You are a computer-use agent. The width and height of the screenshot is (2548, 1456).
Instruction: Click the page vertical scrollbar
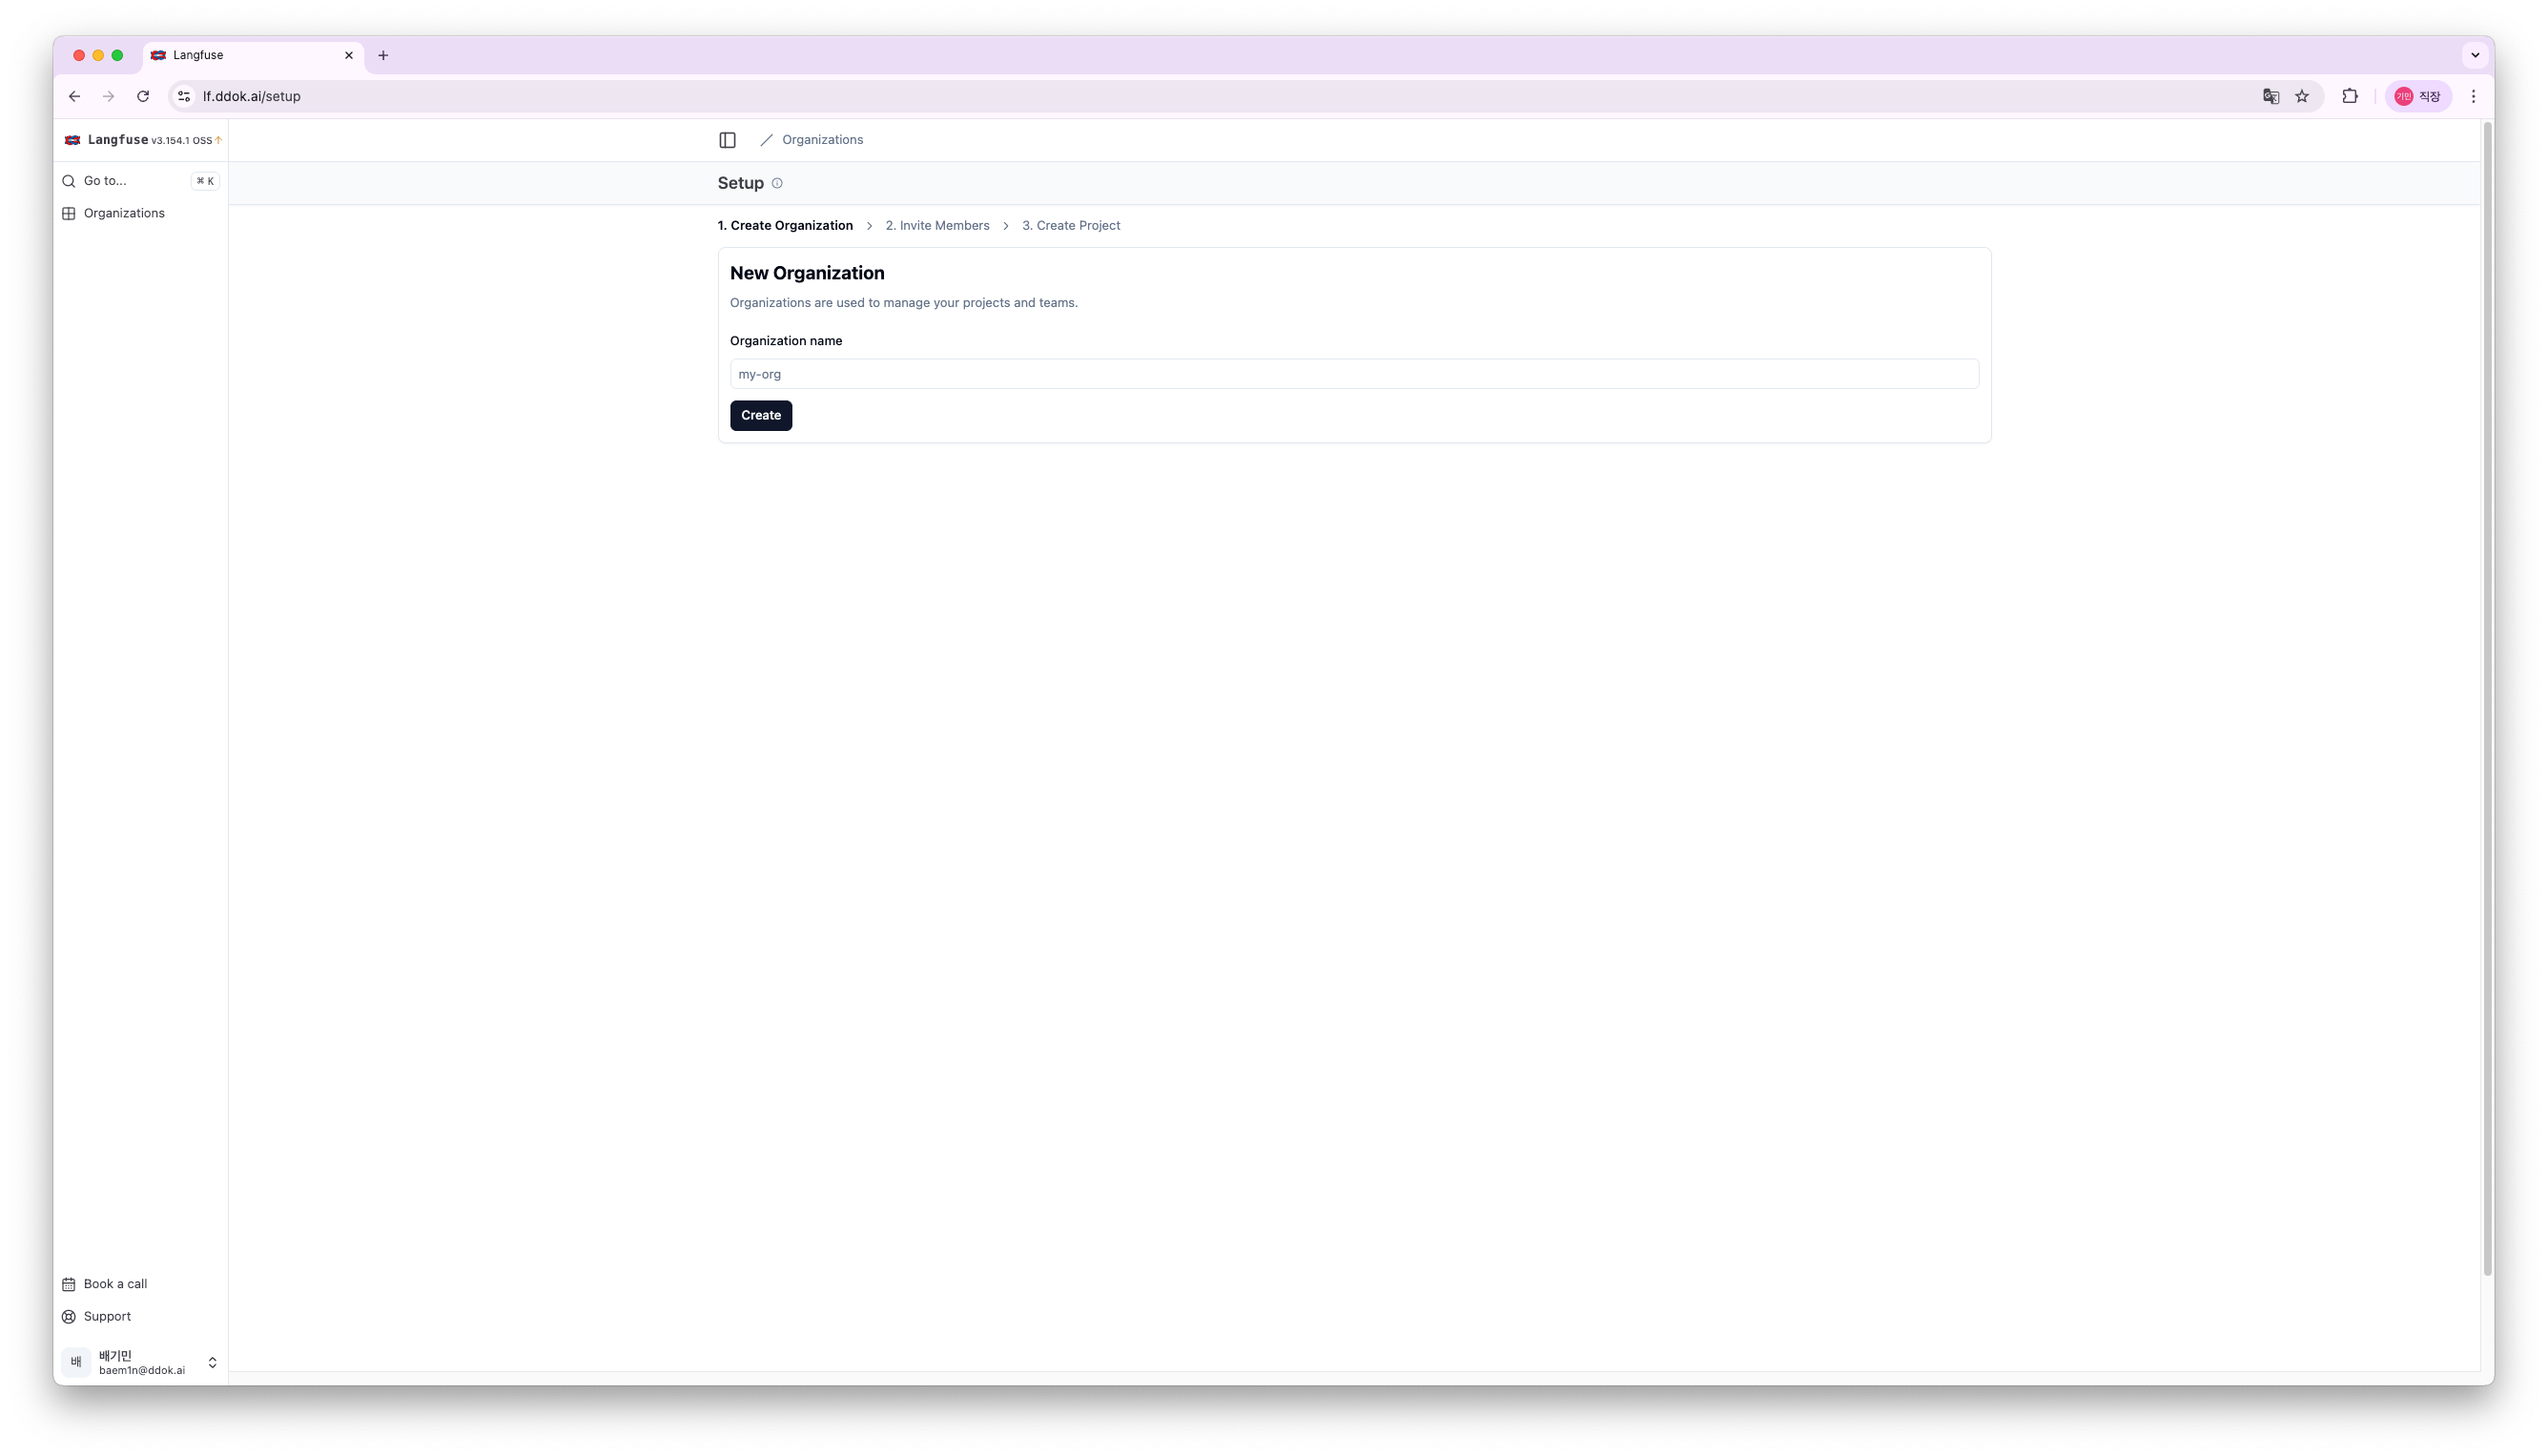coord(2487,699)
